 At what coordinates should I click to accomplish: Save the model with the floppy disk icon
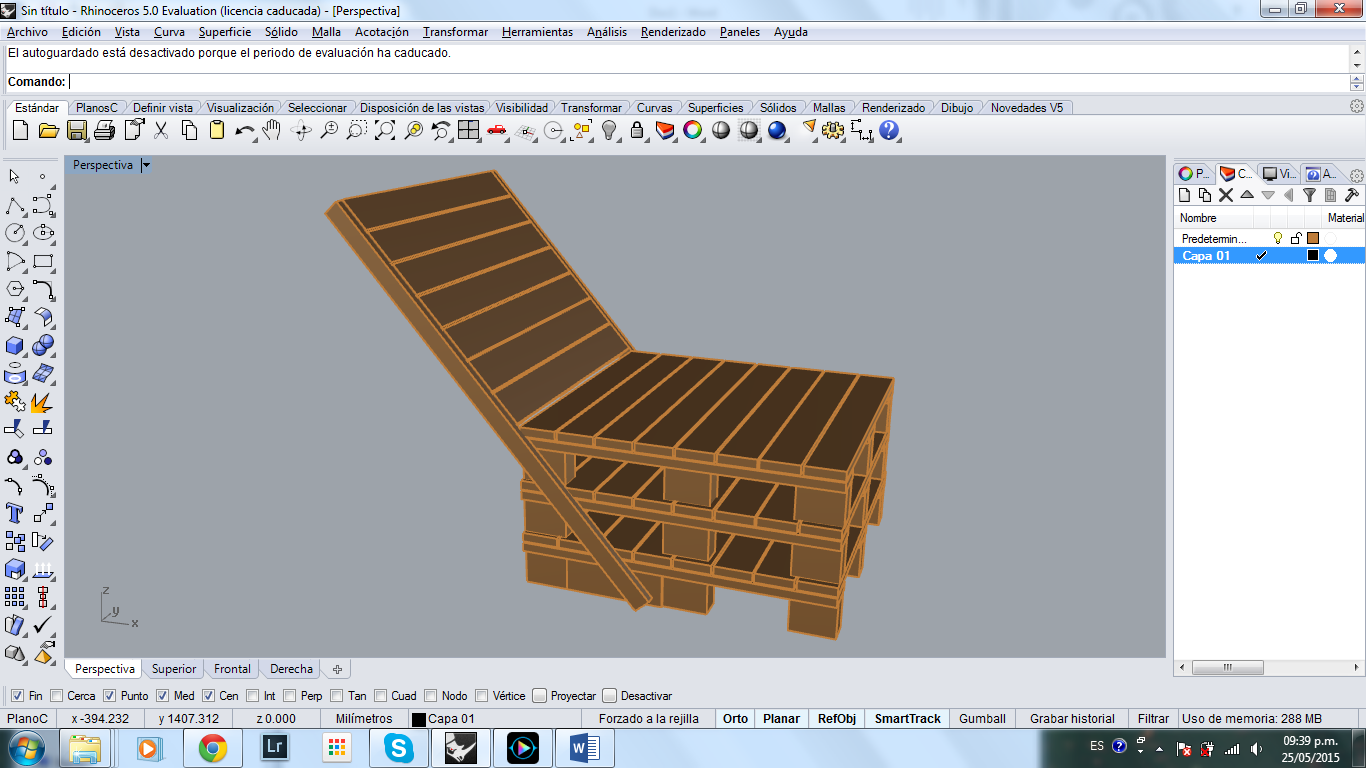pyautogui.click(x=76, y=130)
